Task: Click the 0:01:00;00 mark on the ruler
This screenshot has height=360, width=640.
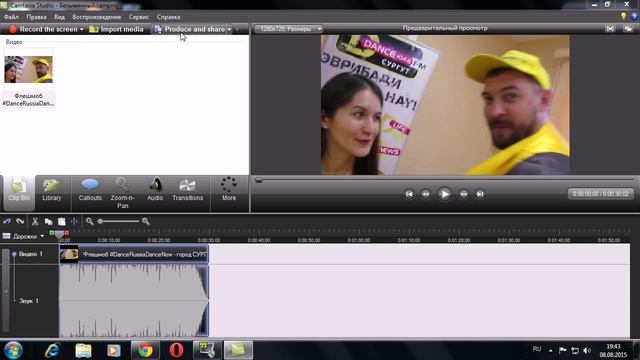Action: click(359, 240)
